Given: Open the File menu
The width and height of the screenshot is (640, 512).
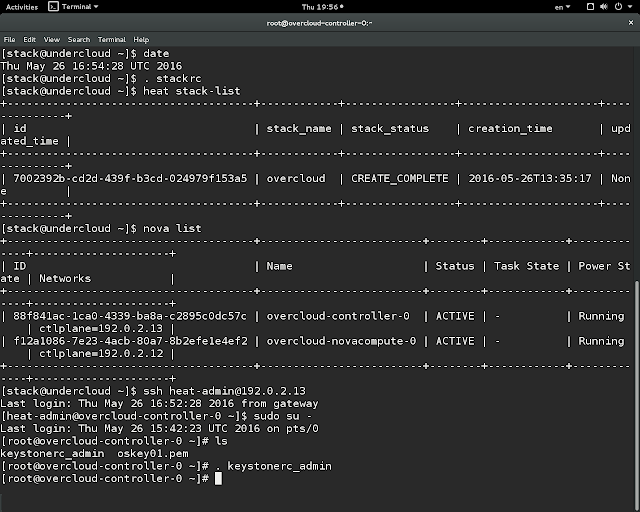Looking at the screenshot, I should click(x=9, y=39).
